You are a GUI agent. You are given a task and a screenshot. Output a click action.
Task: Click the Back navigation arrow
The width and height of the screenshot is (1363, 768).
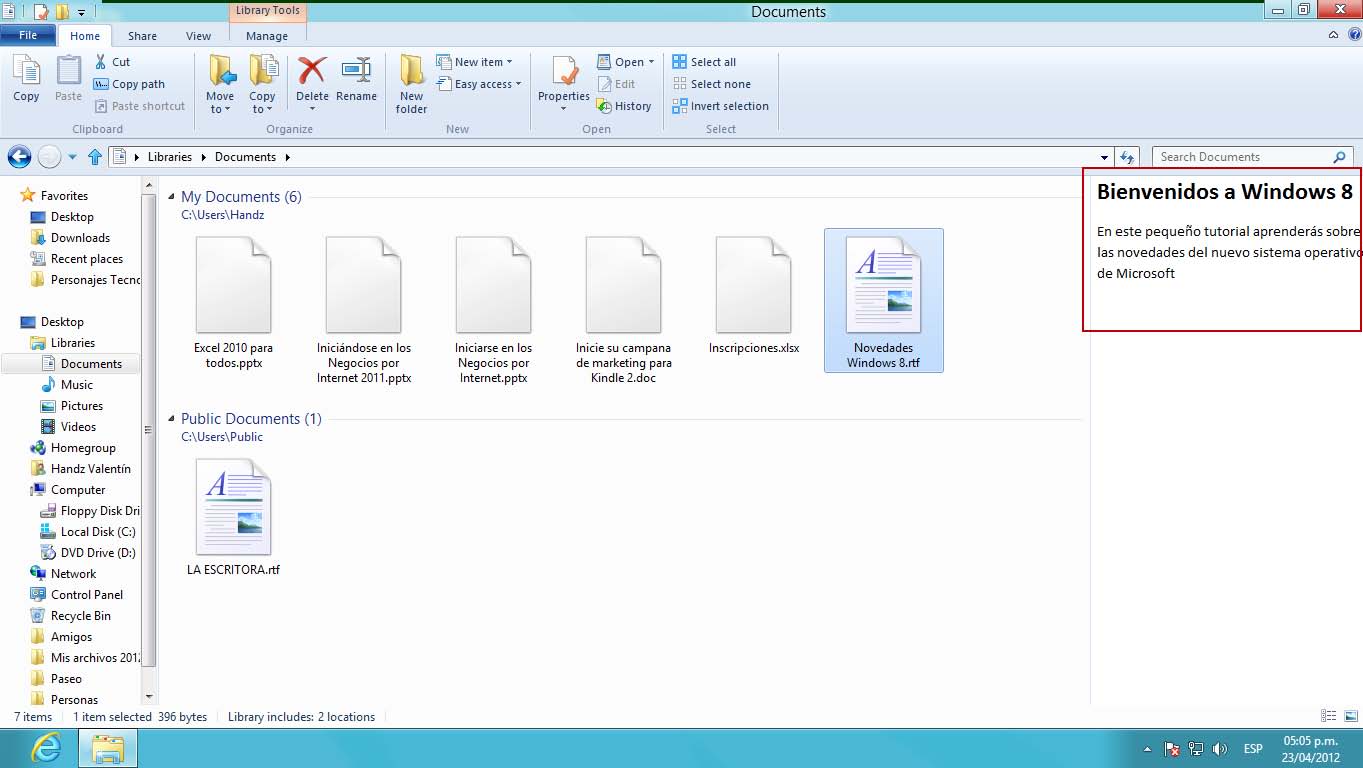[19, 157]
